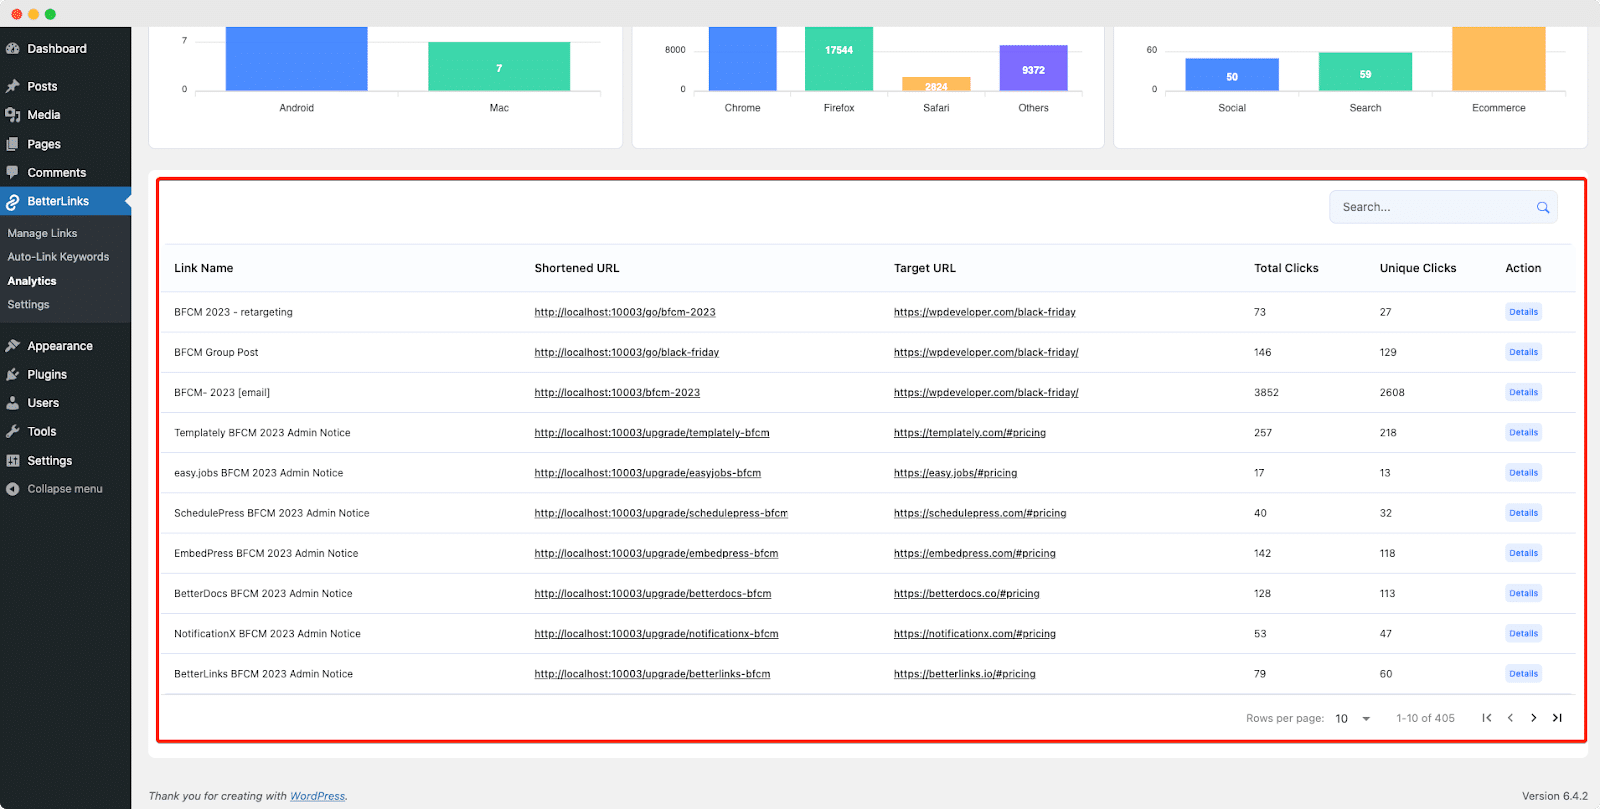Click the Media icon in sidebar
Image resolution: width=1600 pixels, height=809 pixels.
pyautogui.click(x=13, y=115)
